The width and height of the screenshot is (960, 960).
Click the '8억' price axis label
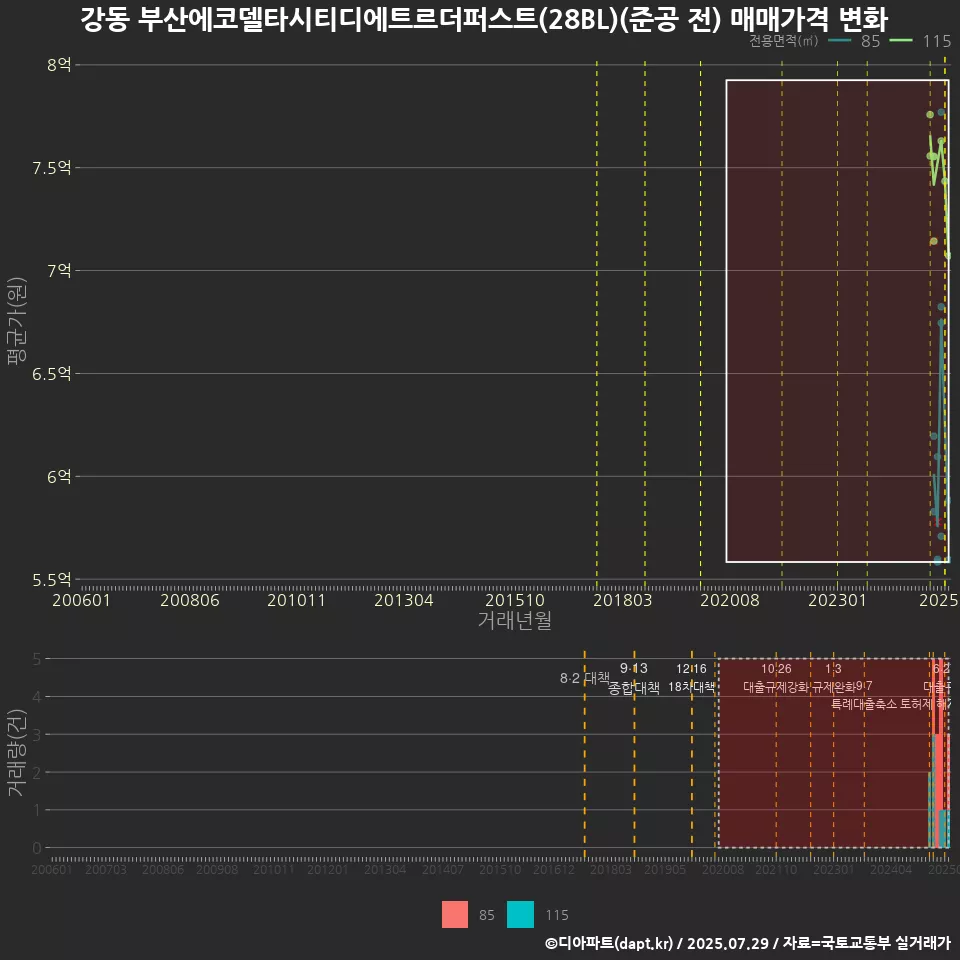59,65
